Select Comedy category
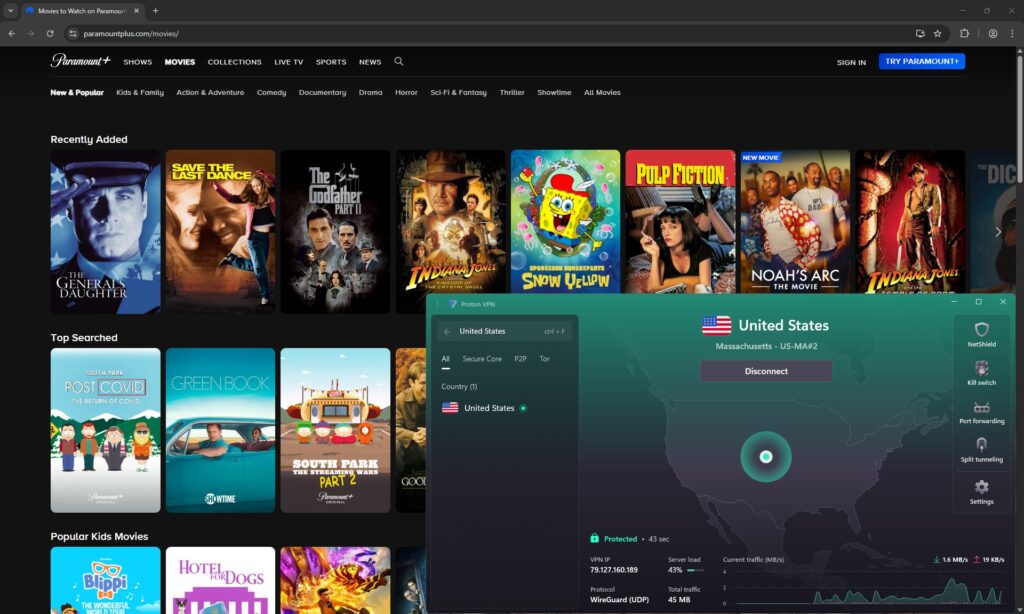The image size is (1024, 614). 272,93
